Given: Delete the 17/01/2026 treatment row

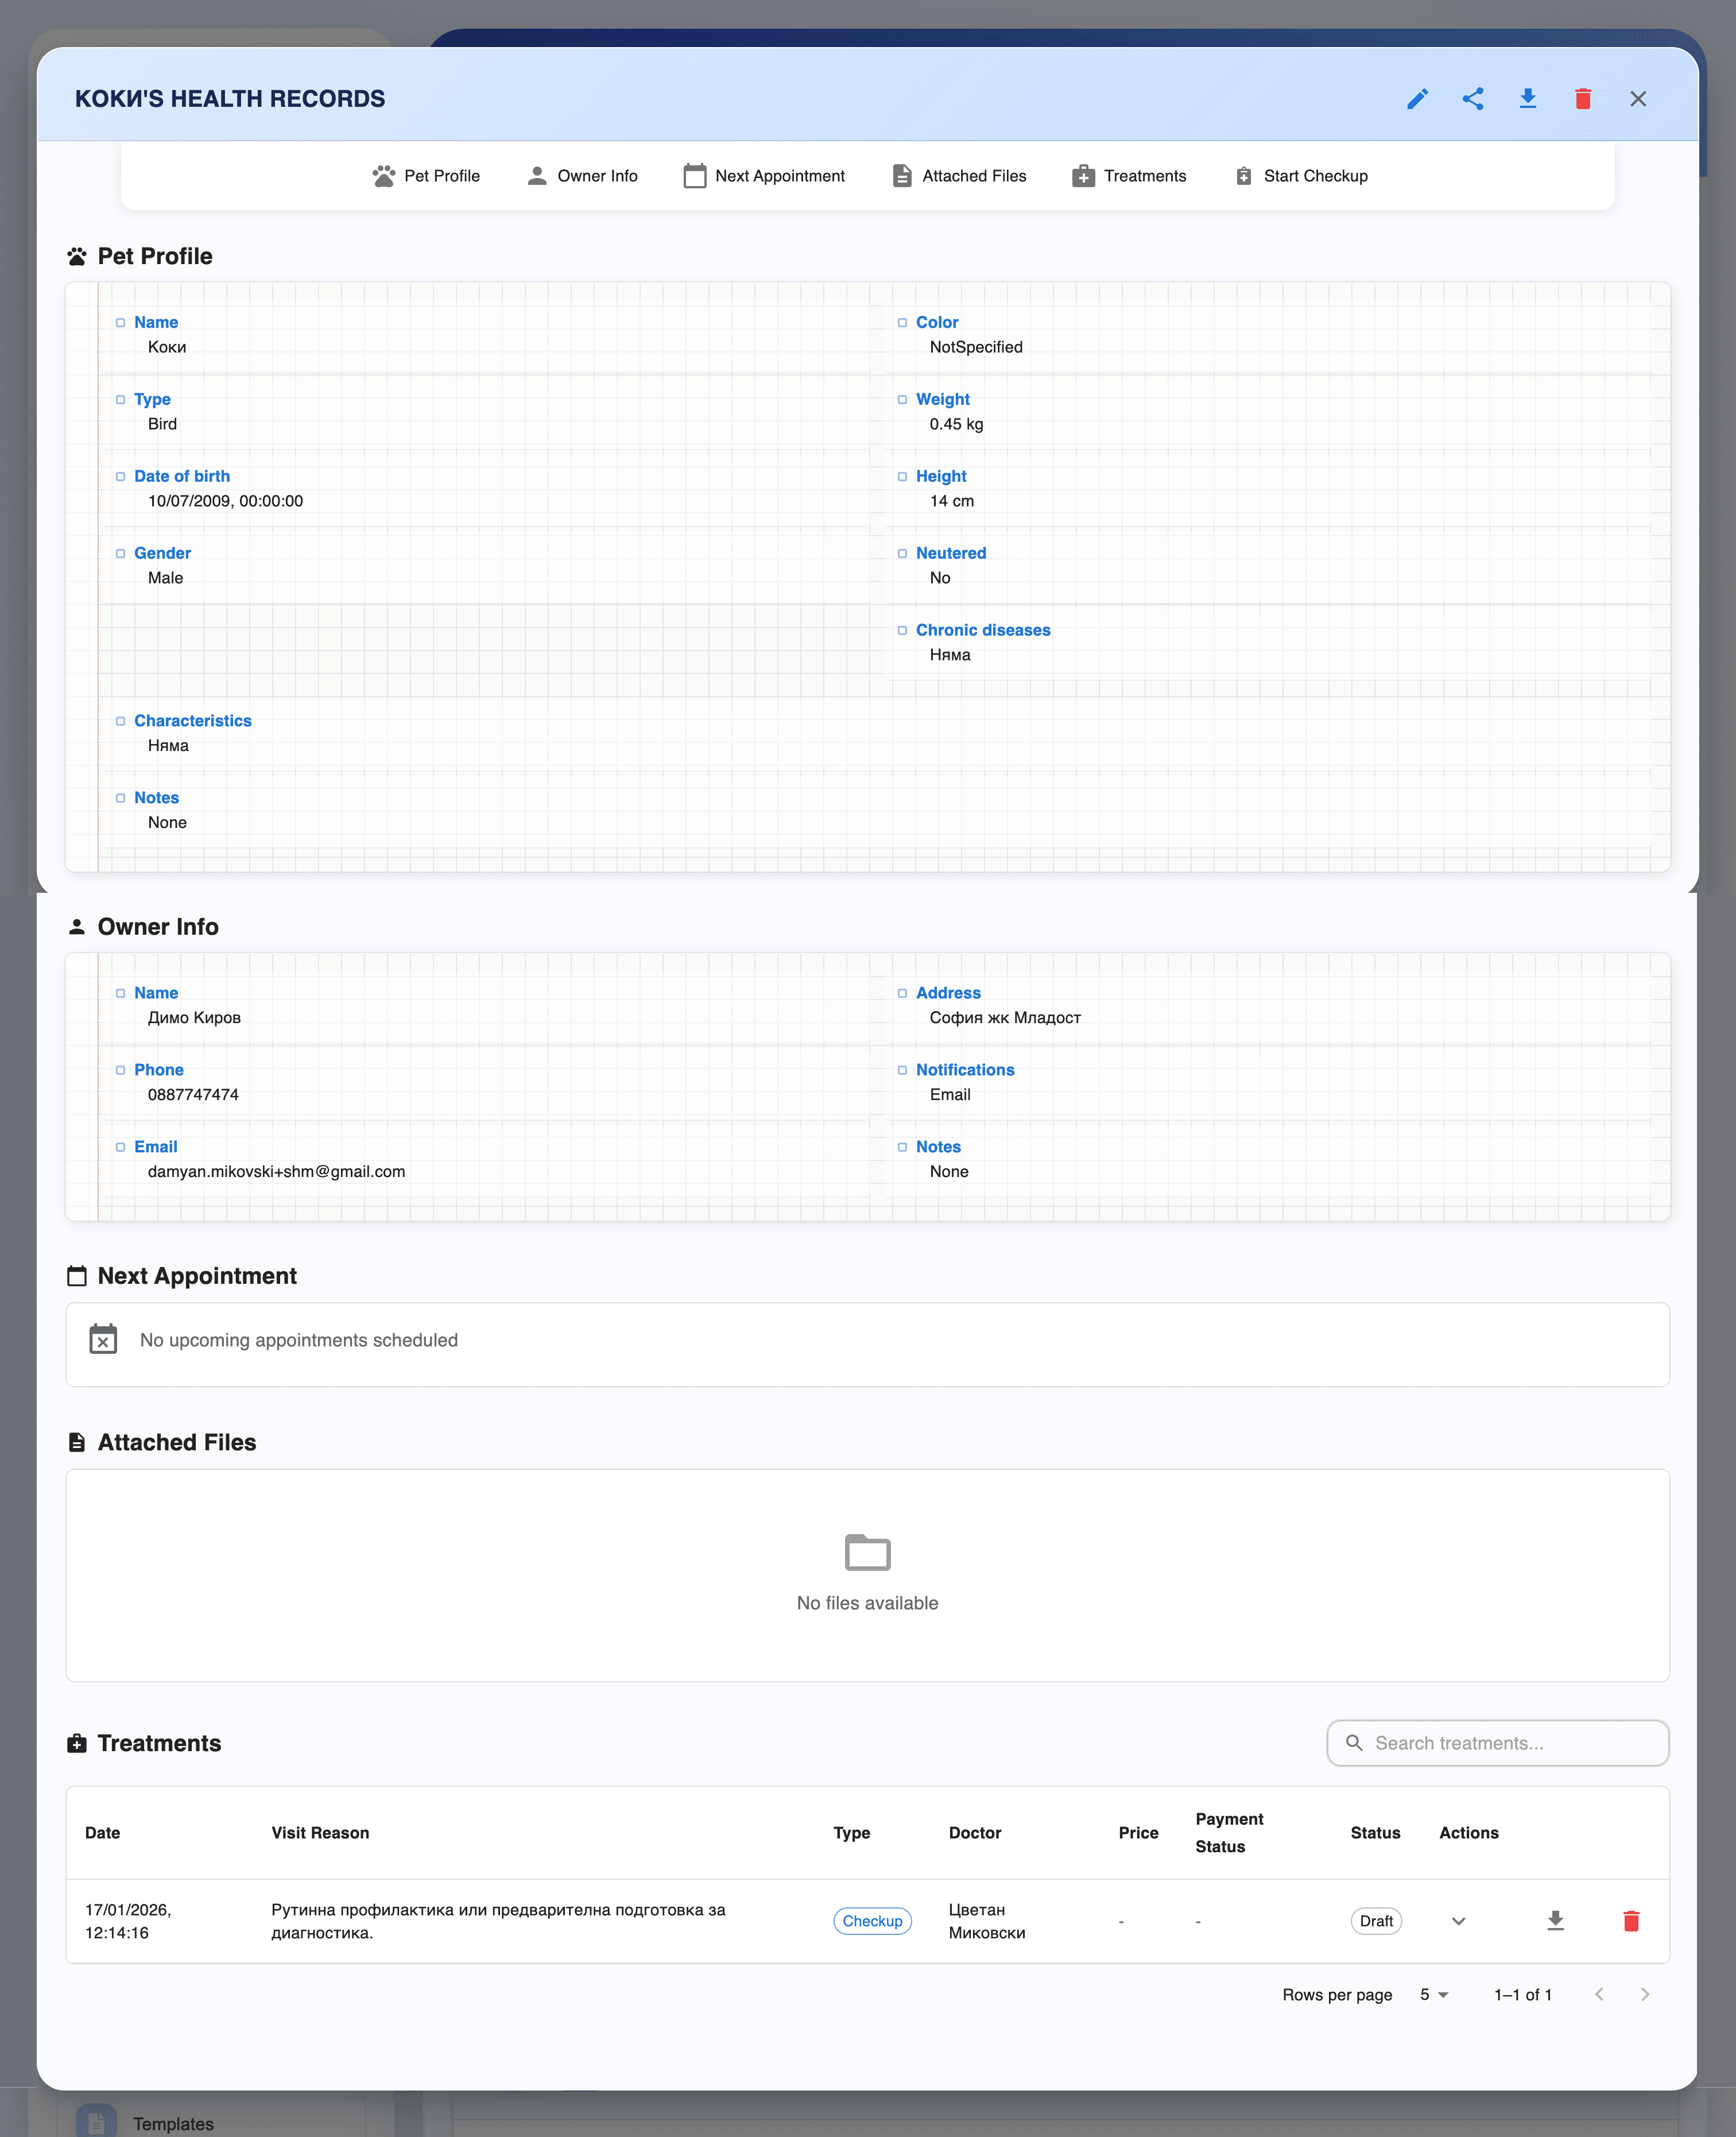Looking at the screenshot, I should click(1631, 1921).
